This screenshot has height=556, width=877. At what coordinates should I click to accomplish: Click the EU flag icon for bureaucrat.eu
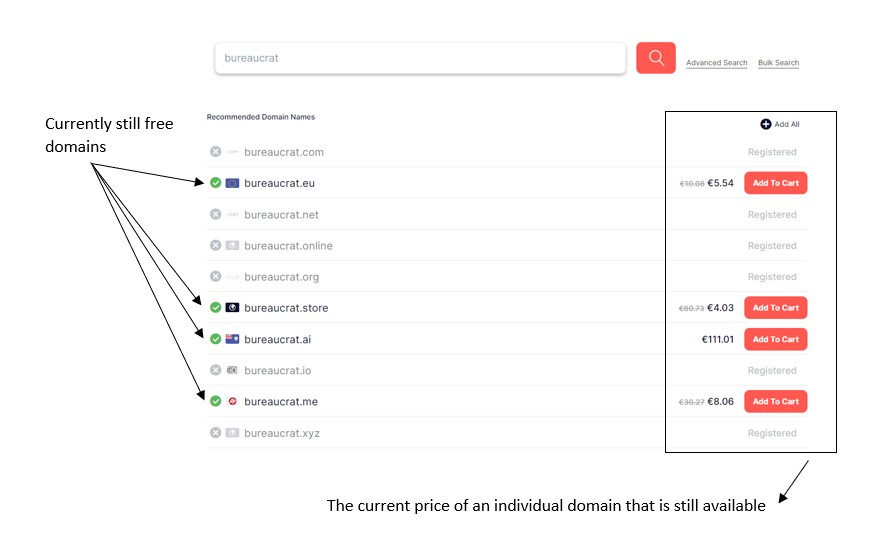click(x=232, y=183)
